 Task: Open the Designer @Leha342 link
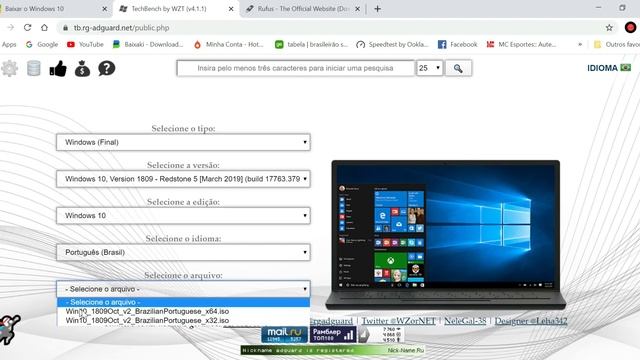click(531, 321)
